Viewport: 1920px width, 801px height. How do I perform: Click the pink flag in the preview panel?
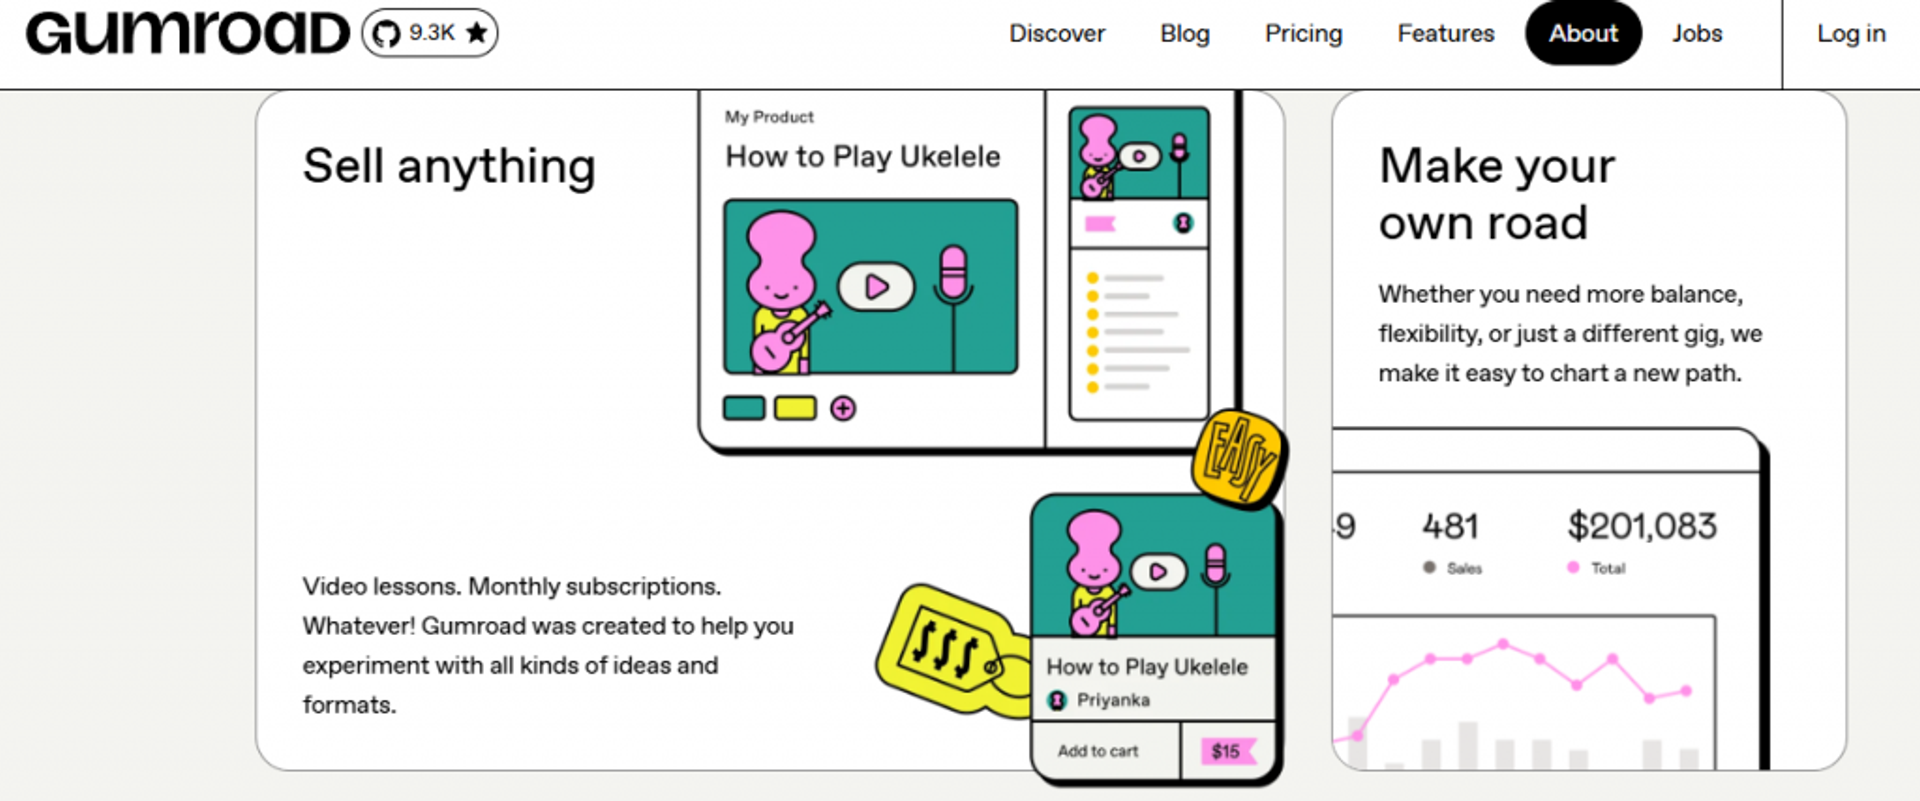pyautogui.click(x=1100, y=223)
